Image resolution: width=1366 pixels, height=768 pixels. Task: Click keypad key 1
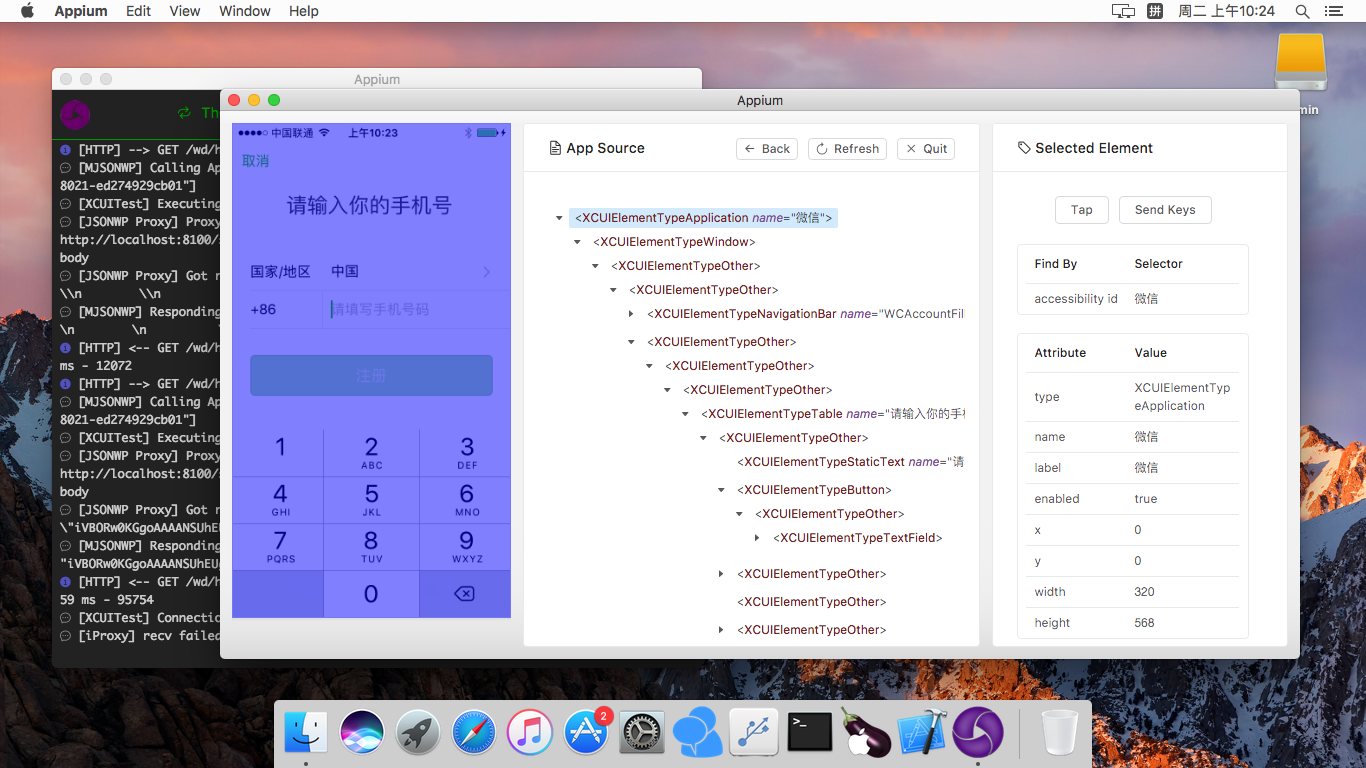pyautogui.click(x=278, y=452)
